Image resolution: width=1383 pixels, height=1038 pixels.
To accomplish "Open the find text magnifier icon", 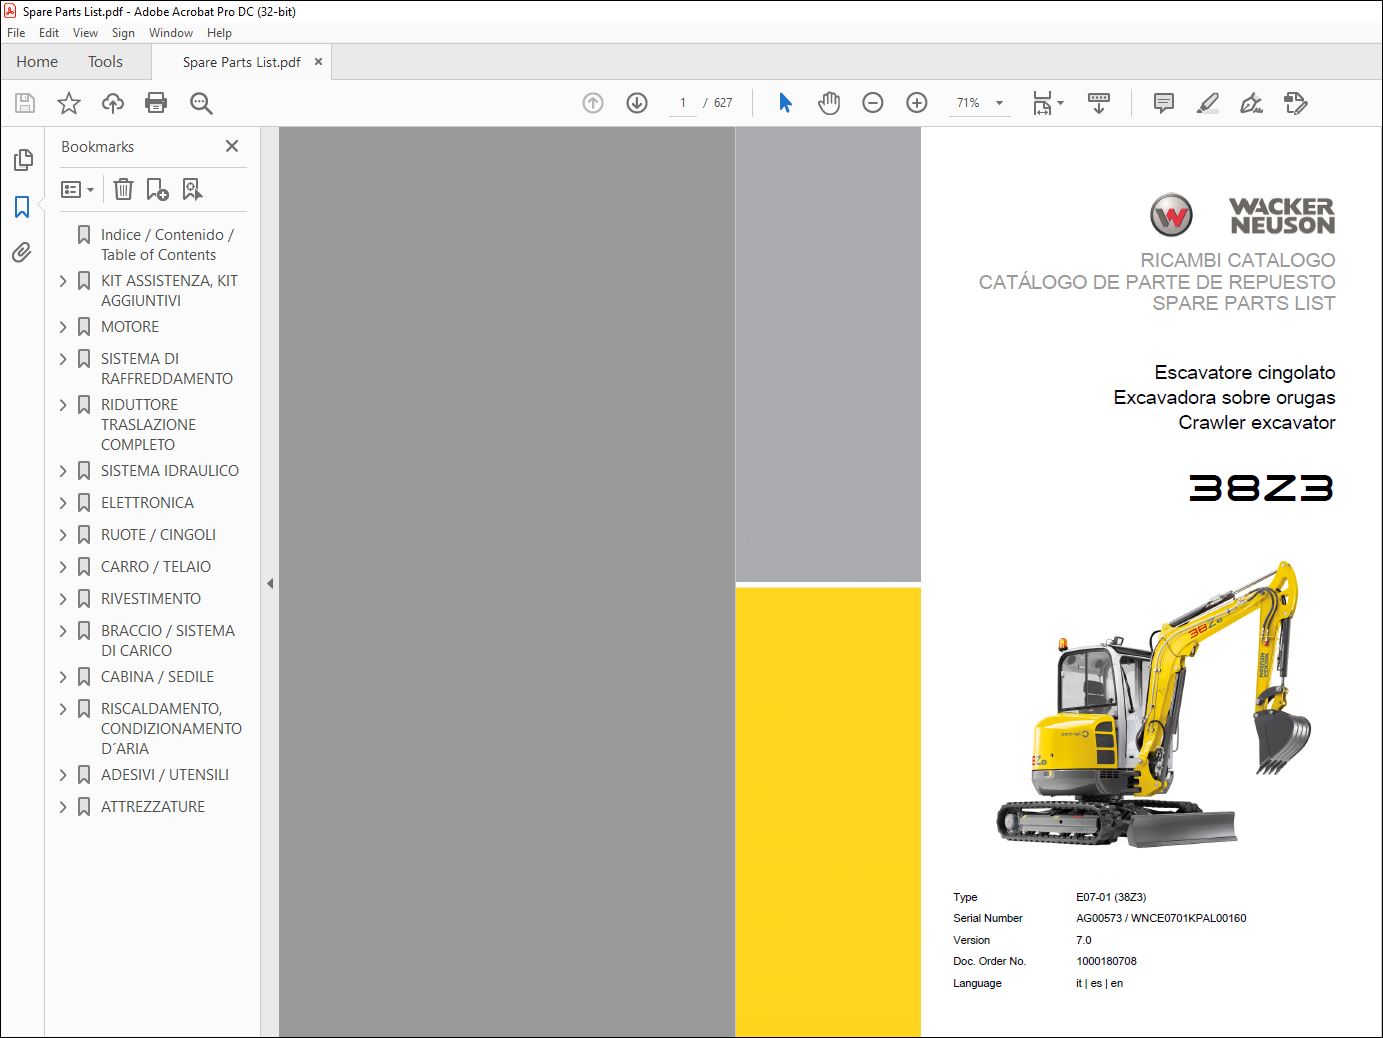I will click(201, 103).
